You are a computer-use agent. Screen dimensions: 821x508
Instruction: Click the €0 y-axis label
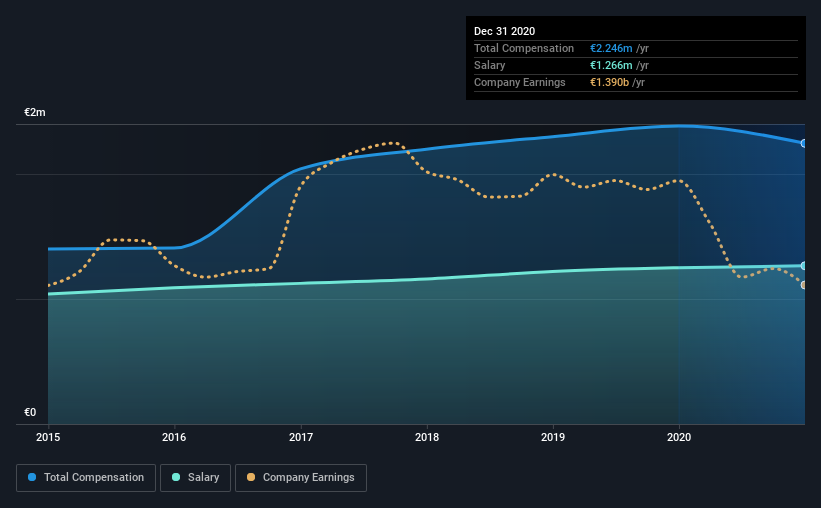[30, 413]
